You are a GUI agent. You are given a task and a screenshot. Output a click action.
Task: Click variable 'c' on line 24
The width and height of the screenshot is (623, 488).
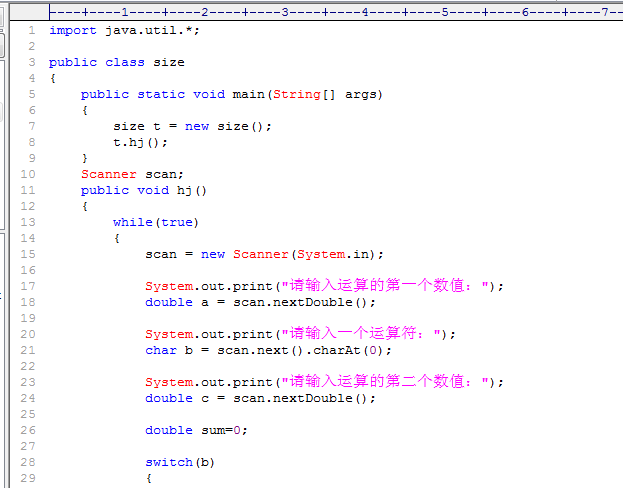(x=205, y=398)
